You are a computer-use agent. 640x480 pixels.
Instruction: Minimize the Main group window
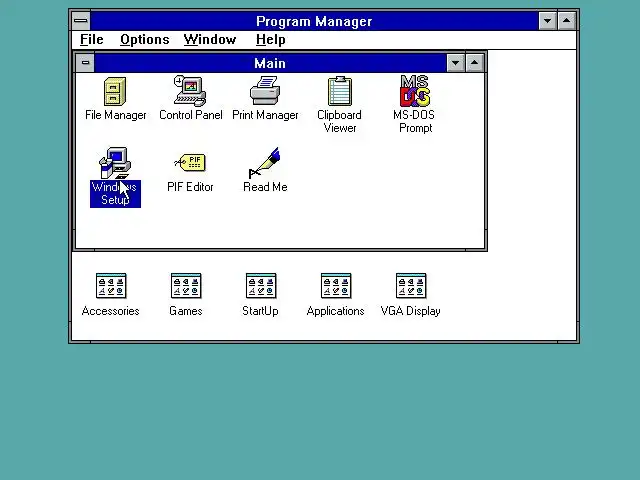456,63
